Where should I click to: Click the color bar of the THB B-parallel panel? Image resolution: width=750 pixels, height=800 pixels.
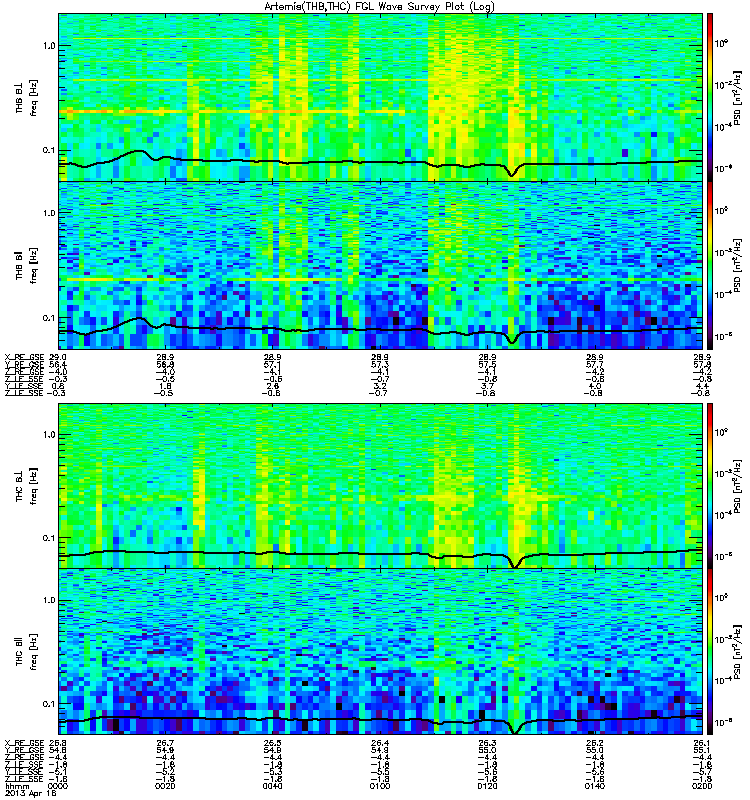click(709, 265)
